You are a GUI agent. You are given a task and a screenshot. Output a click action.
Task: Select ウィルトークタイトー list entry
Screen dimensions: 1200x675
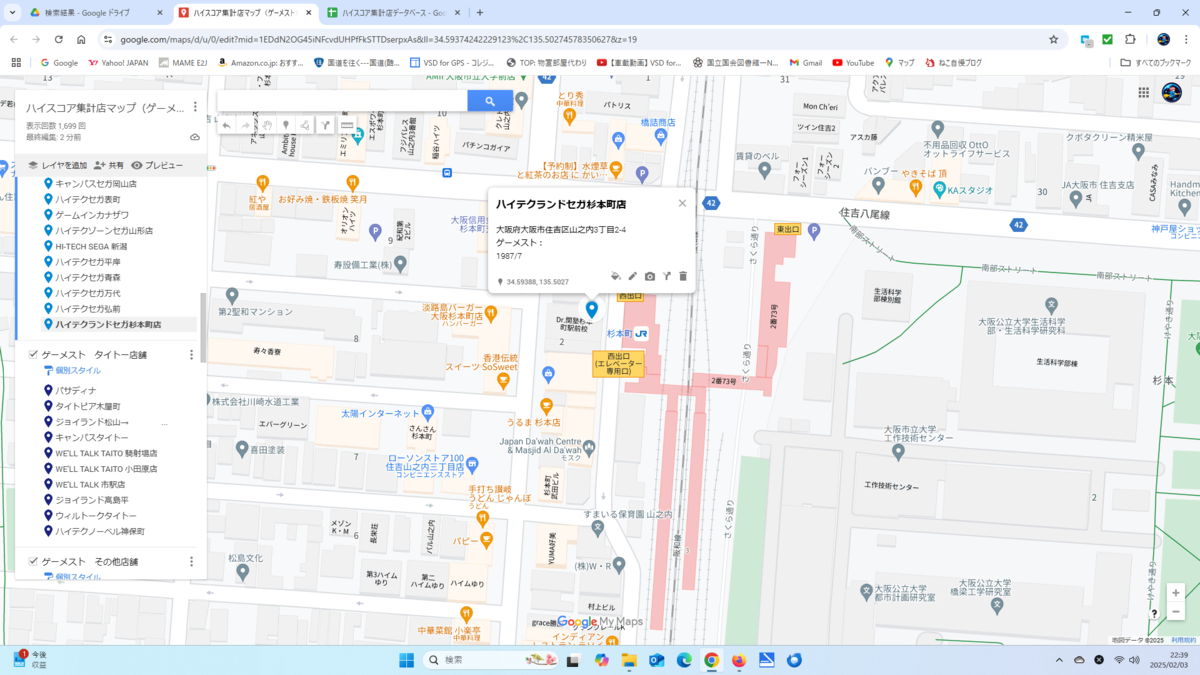pyautogui.click(x=96, y=515)
